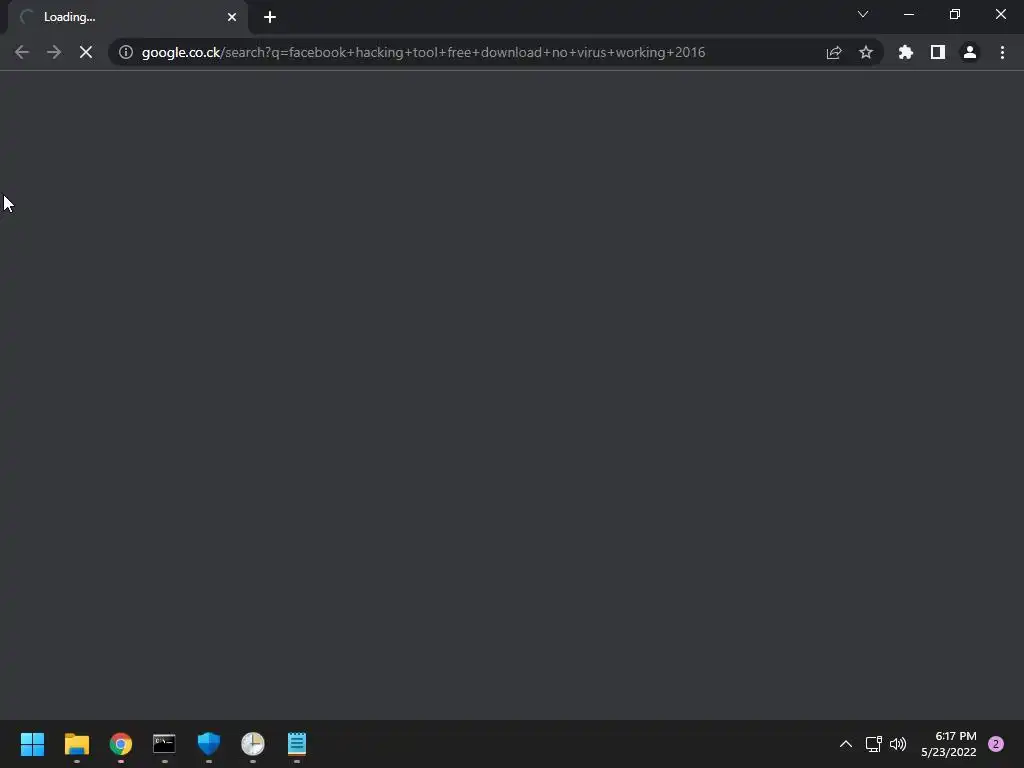Open Windows Security shield icon
1024x768 pixels.
(209, 744)
